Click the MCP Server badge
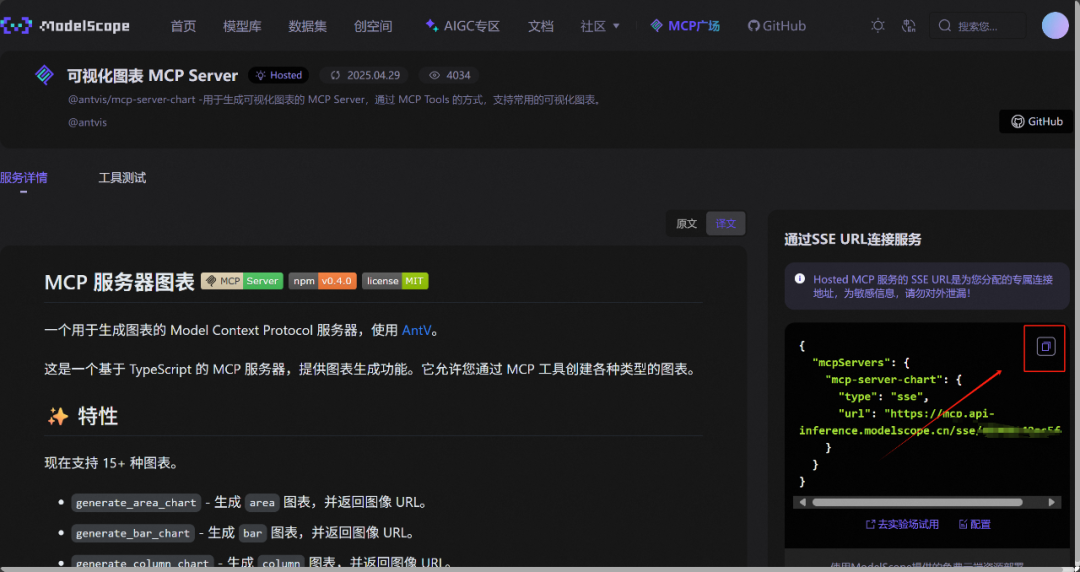The image size is (1080, 572). 242,280
